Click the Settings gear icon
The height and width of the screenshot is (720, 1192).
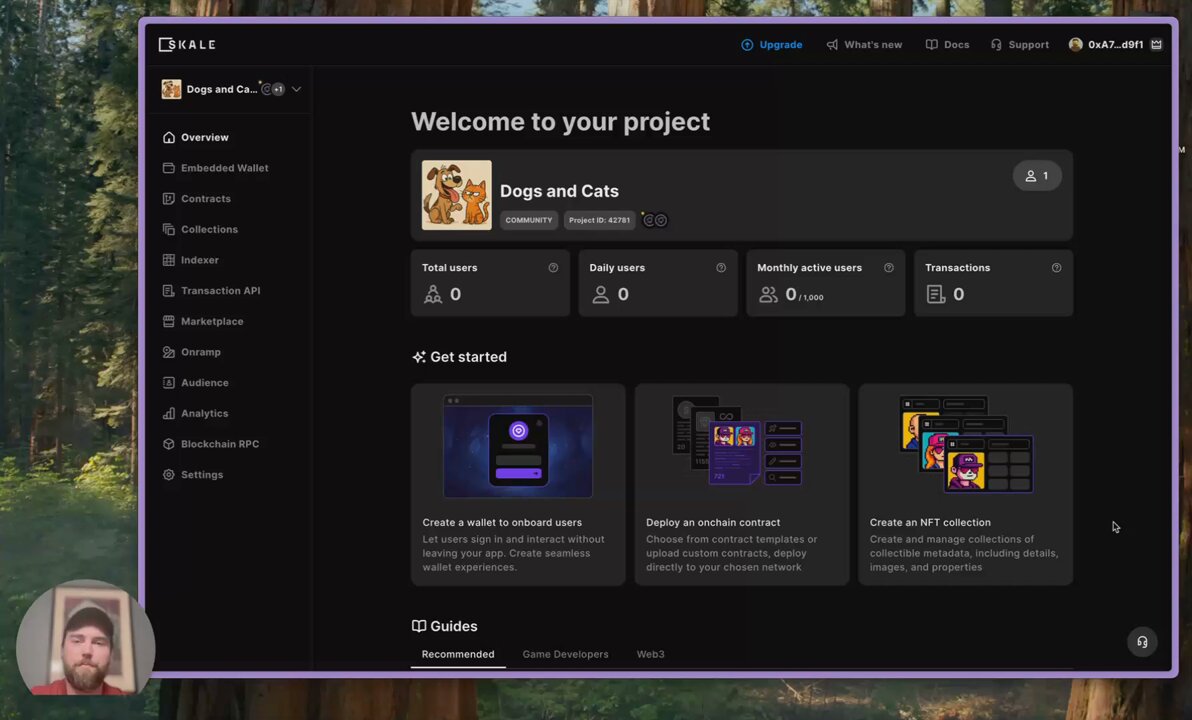(x=169, y=474)
